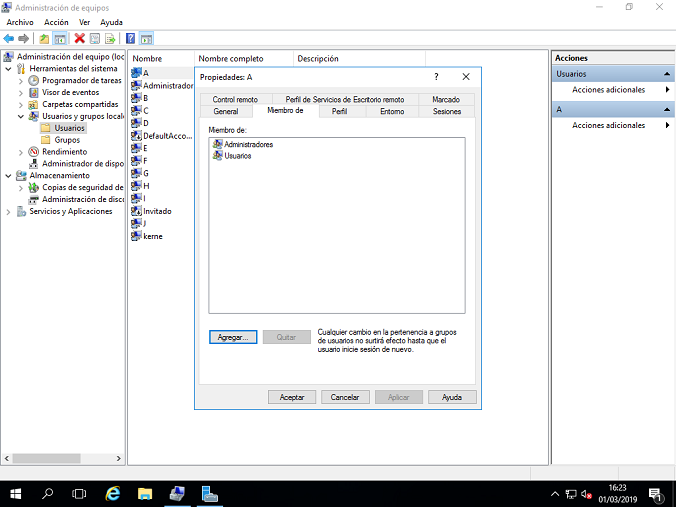Image resolution: width=676 pixels, height=507 pixels.
Task: Collapse the A section in Acciones pane
Action: coord(667,110)
